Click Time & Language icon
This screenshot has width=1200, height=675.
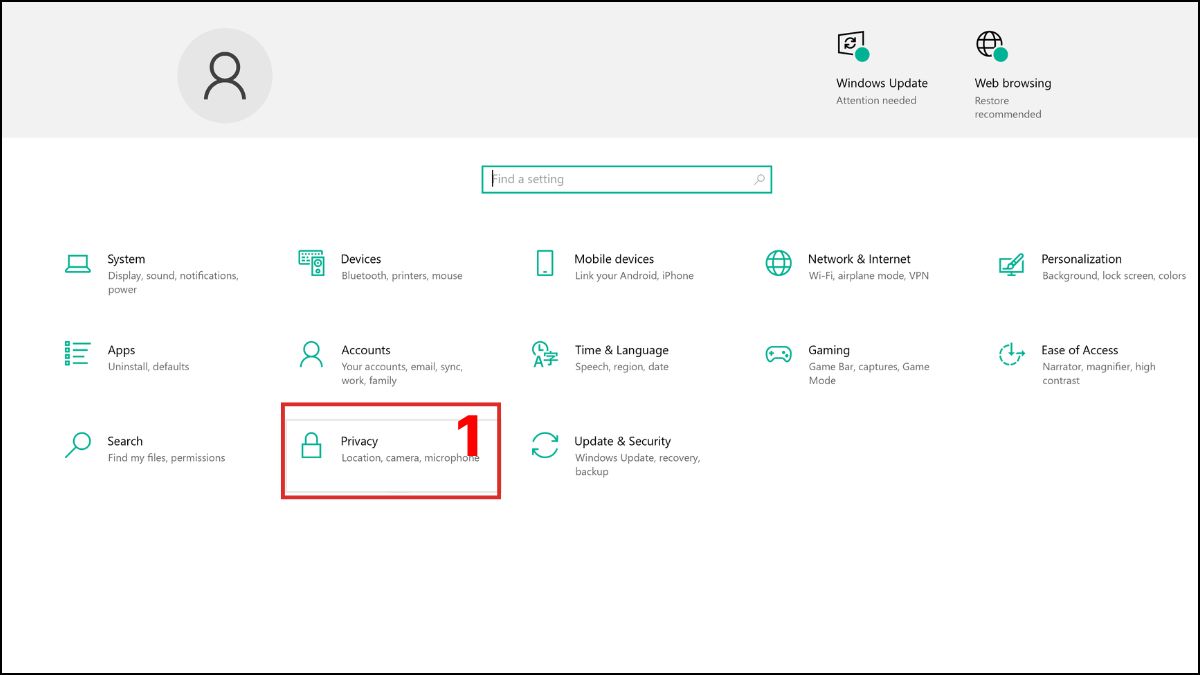(x=545, y=354)
